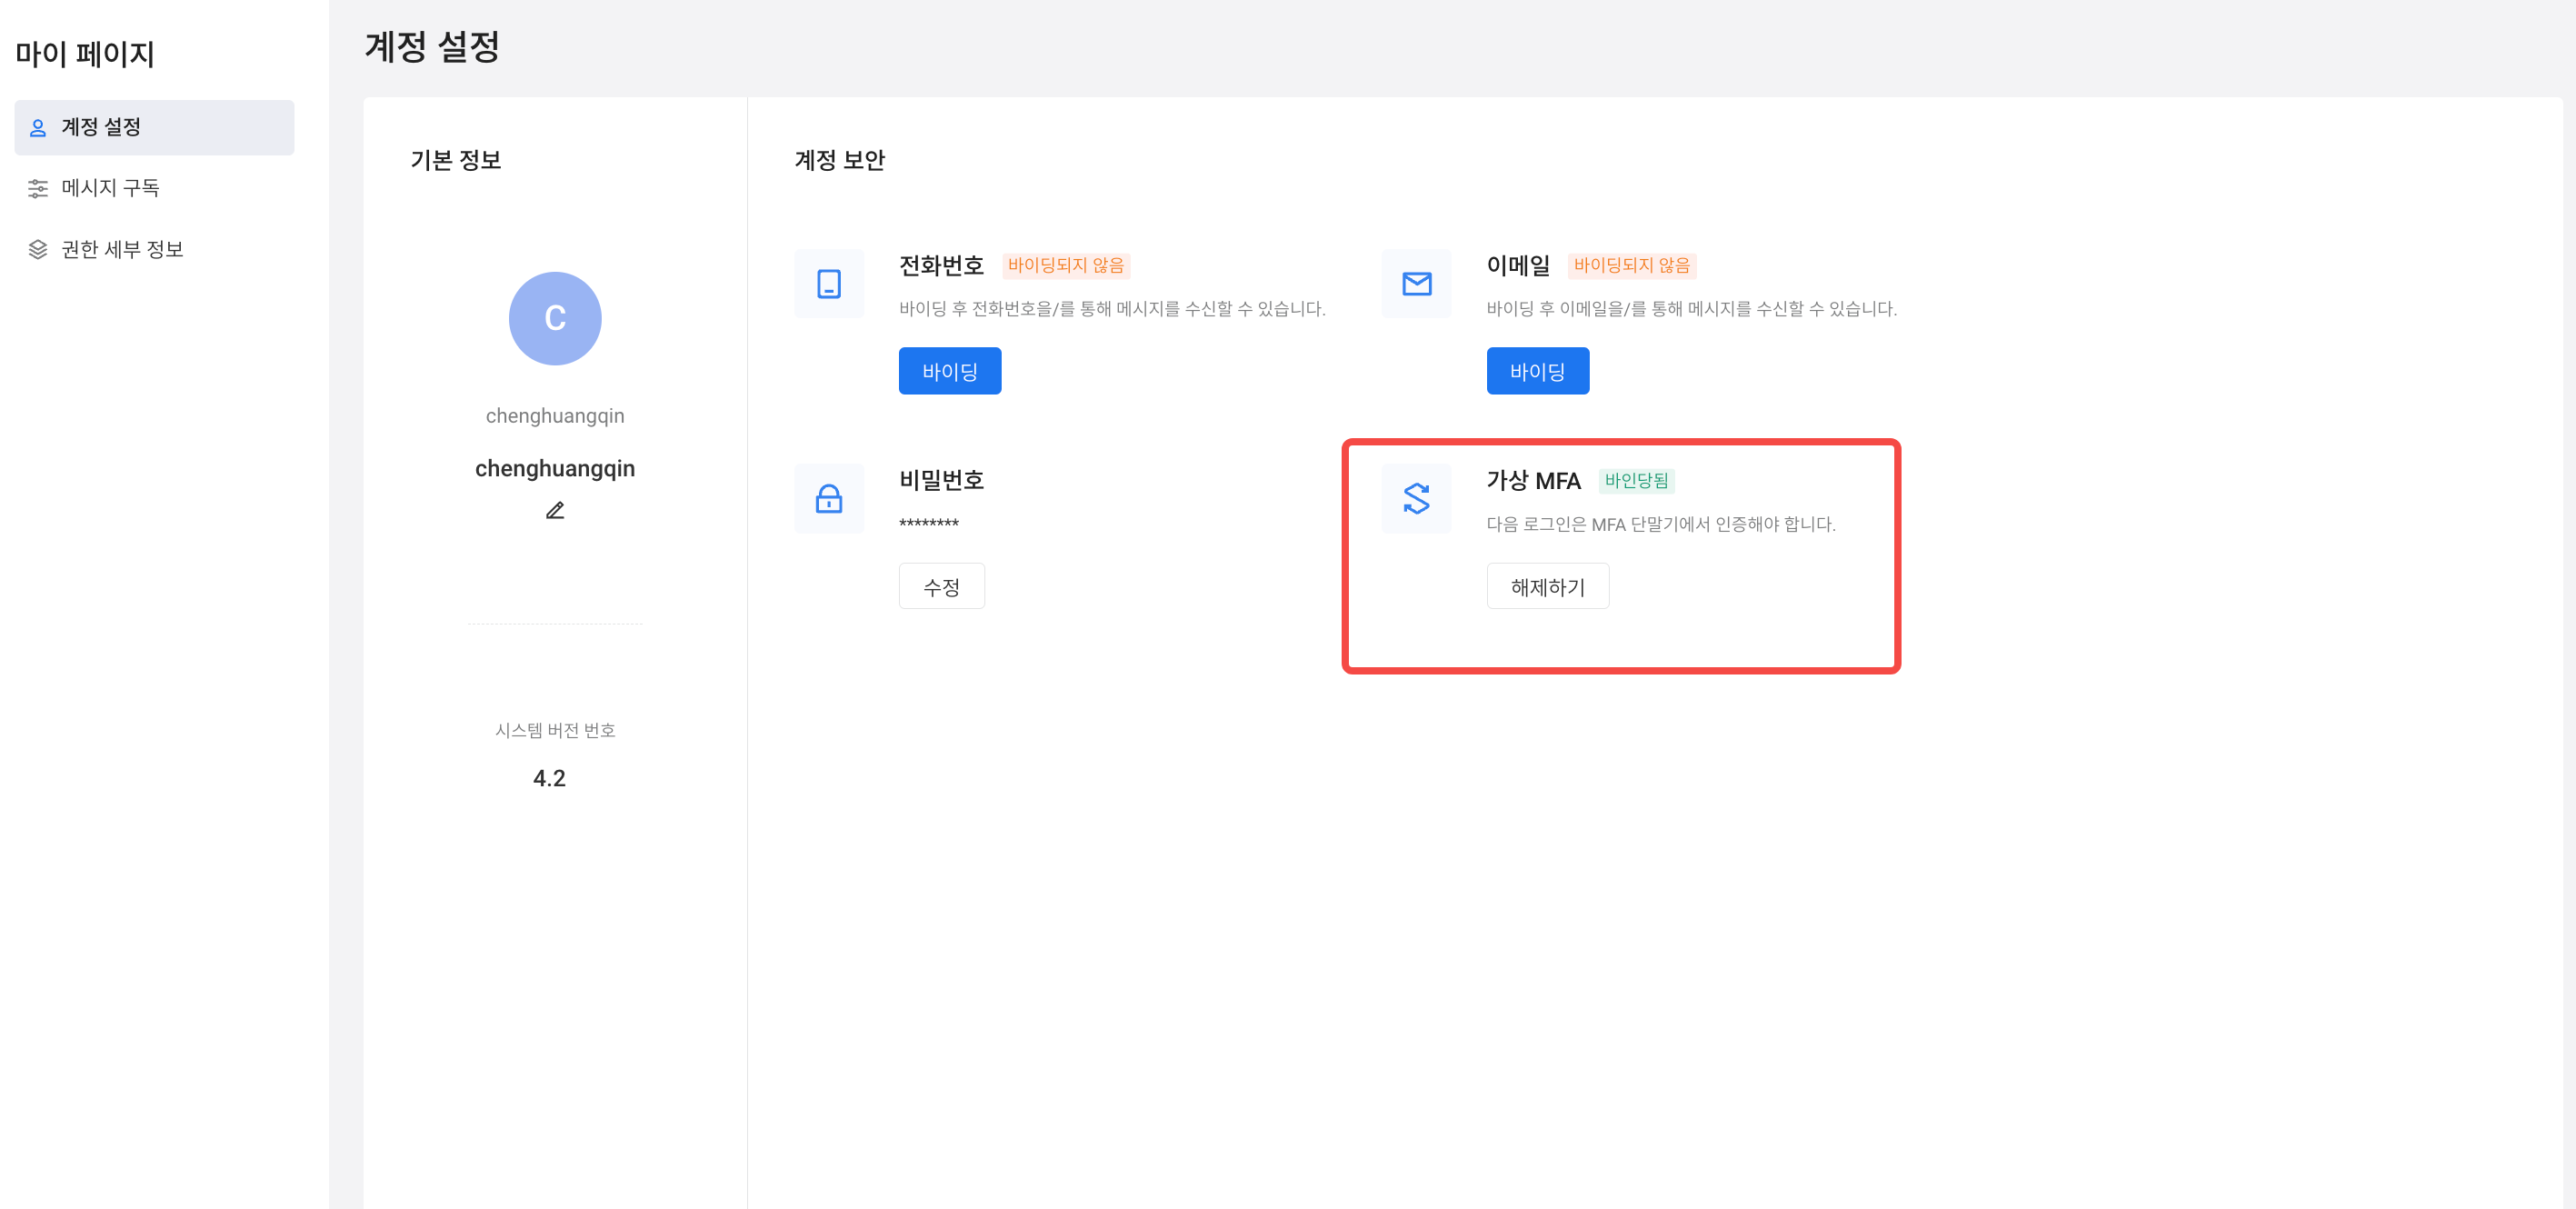Viewport: 2576px width, 1209px height.
Task: Click the 바인딩됨 status tag
Action: tap(1636, 481)
